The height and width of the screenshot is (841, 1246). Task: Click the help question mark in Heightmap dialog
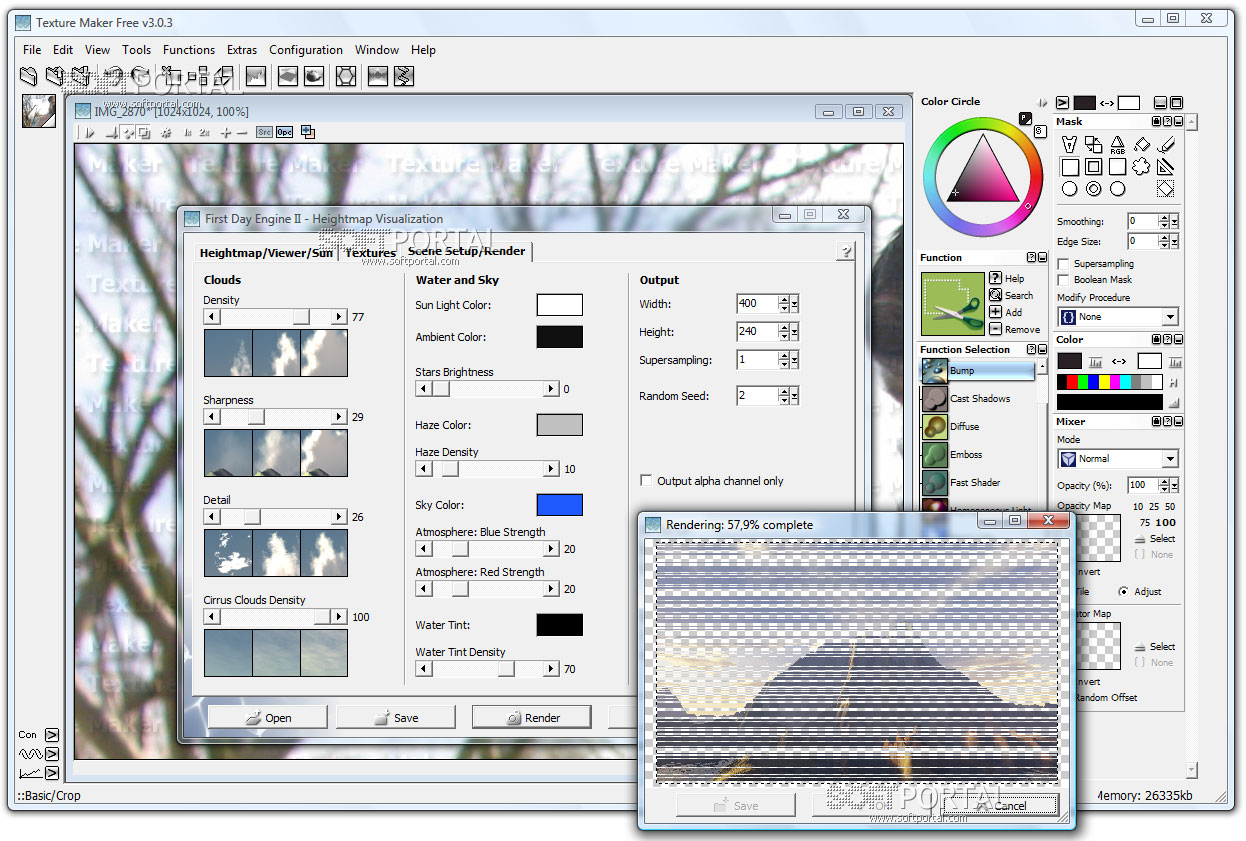coord(846,251)
